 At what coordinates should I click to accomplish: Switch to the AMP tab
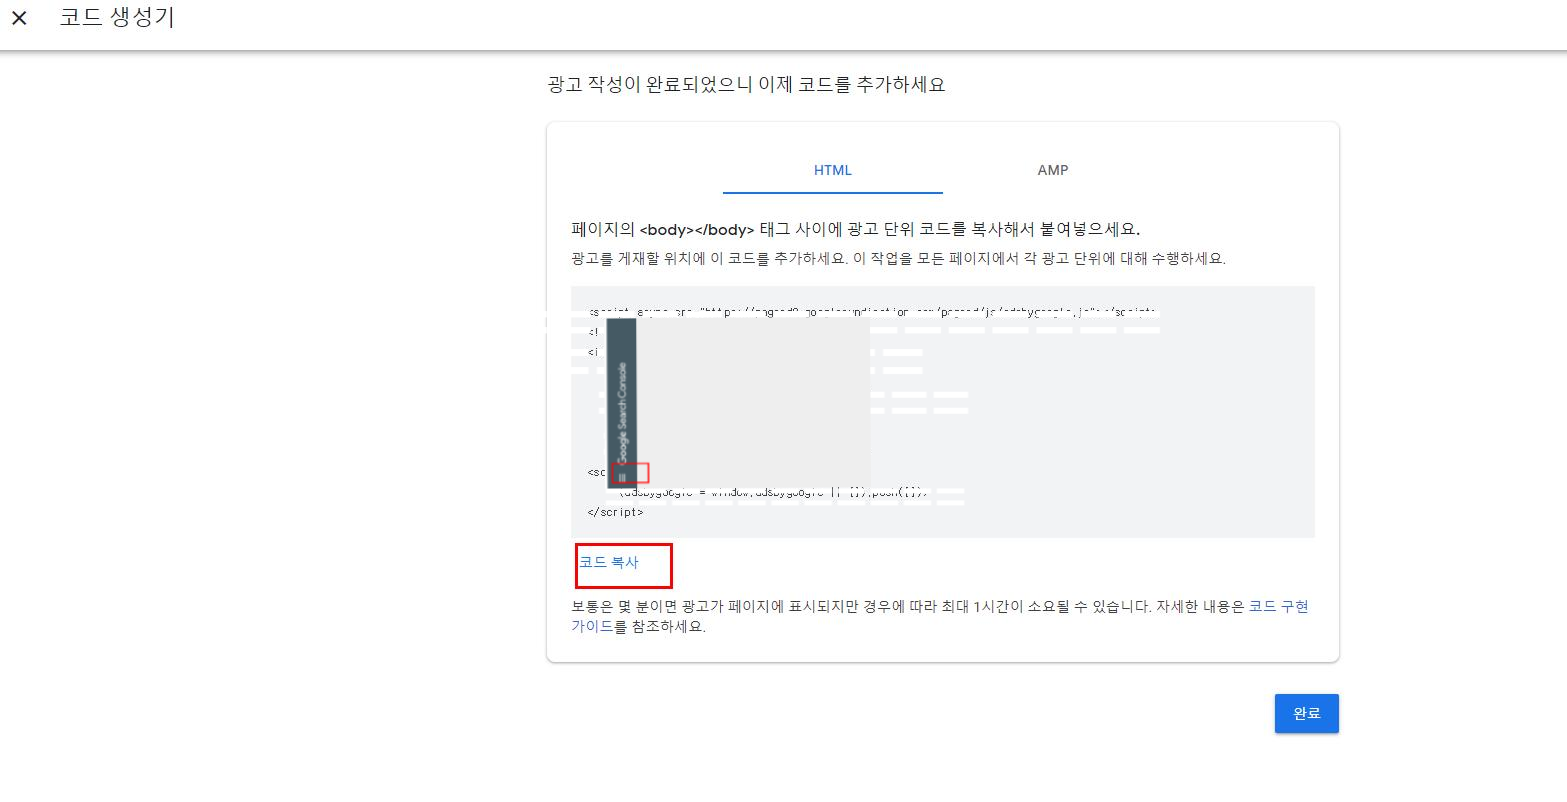(1053, 170)
